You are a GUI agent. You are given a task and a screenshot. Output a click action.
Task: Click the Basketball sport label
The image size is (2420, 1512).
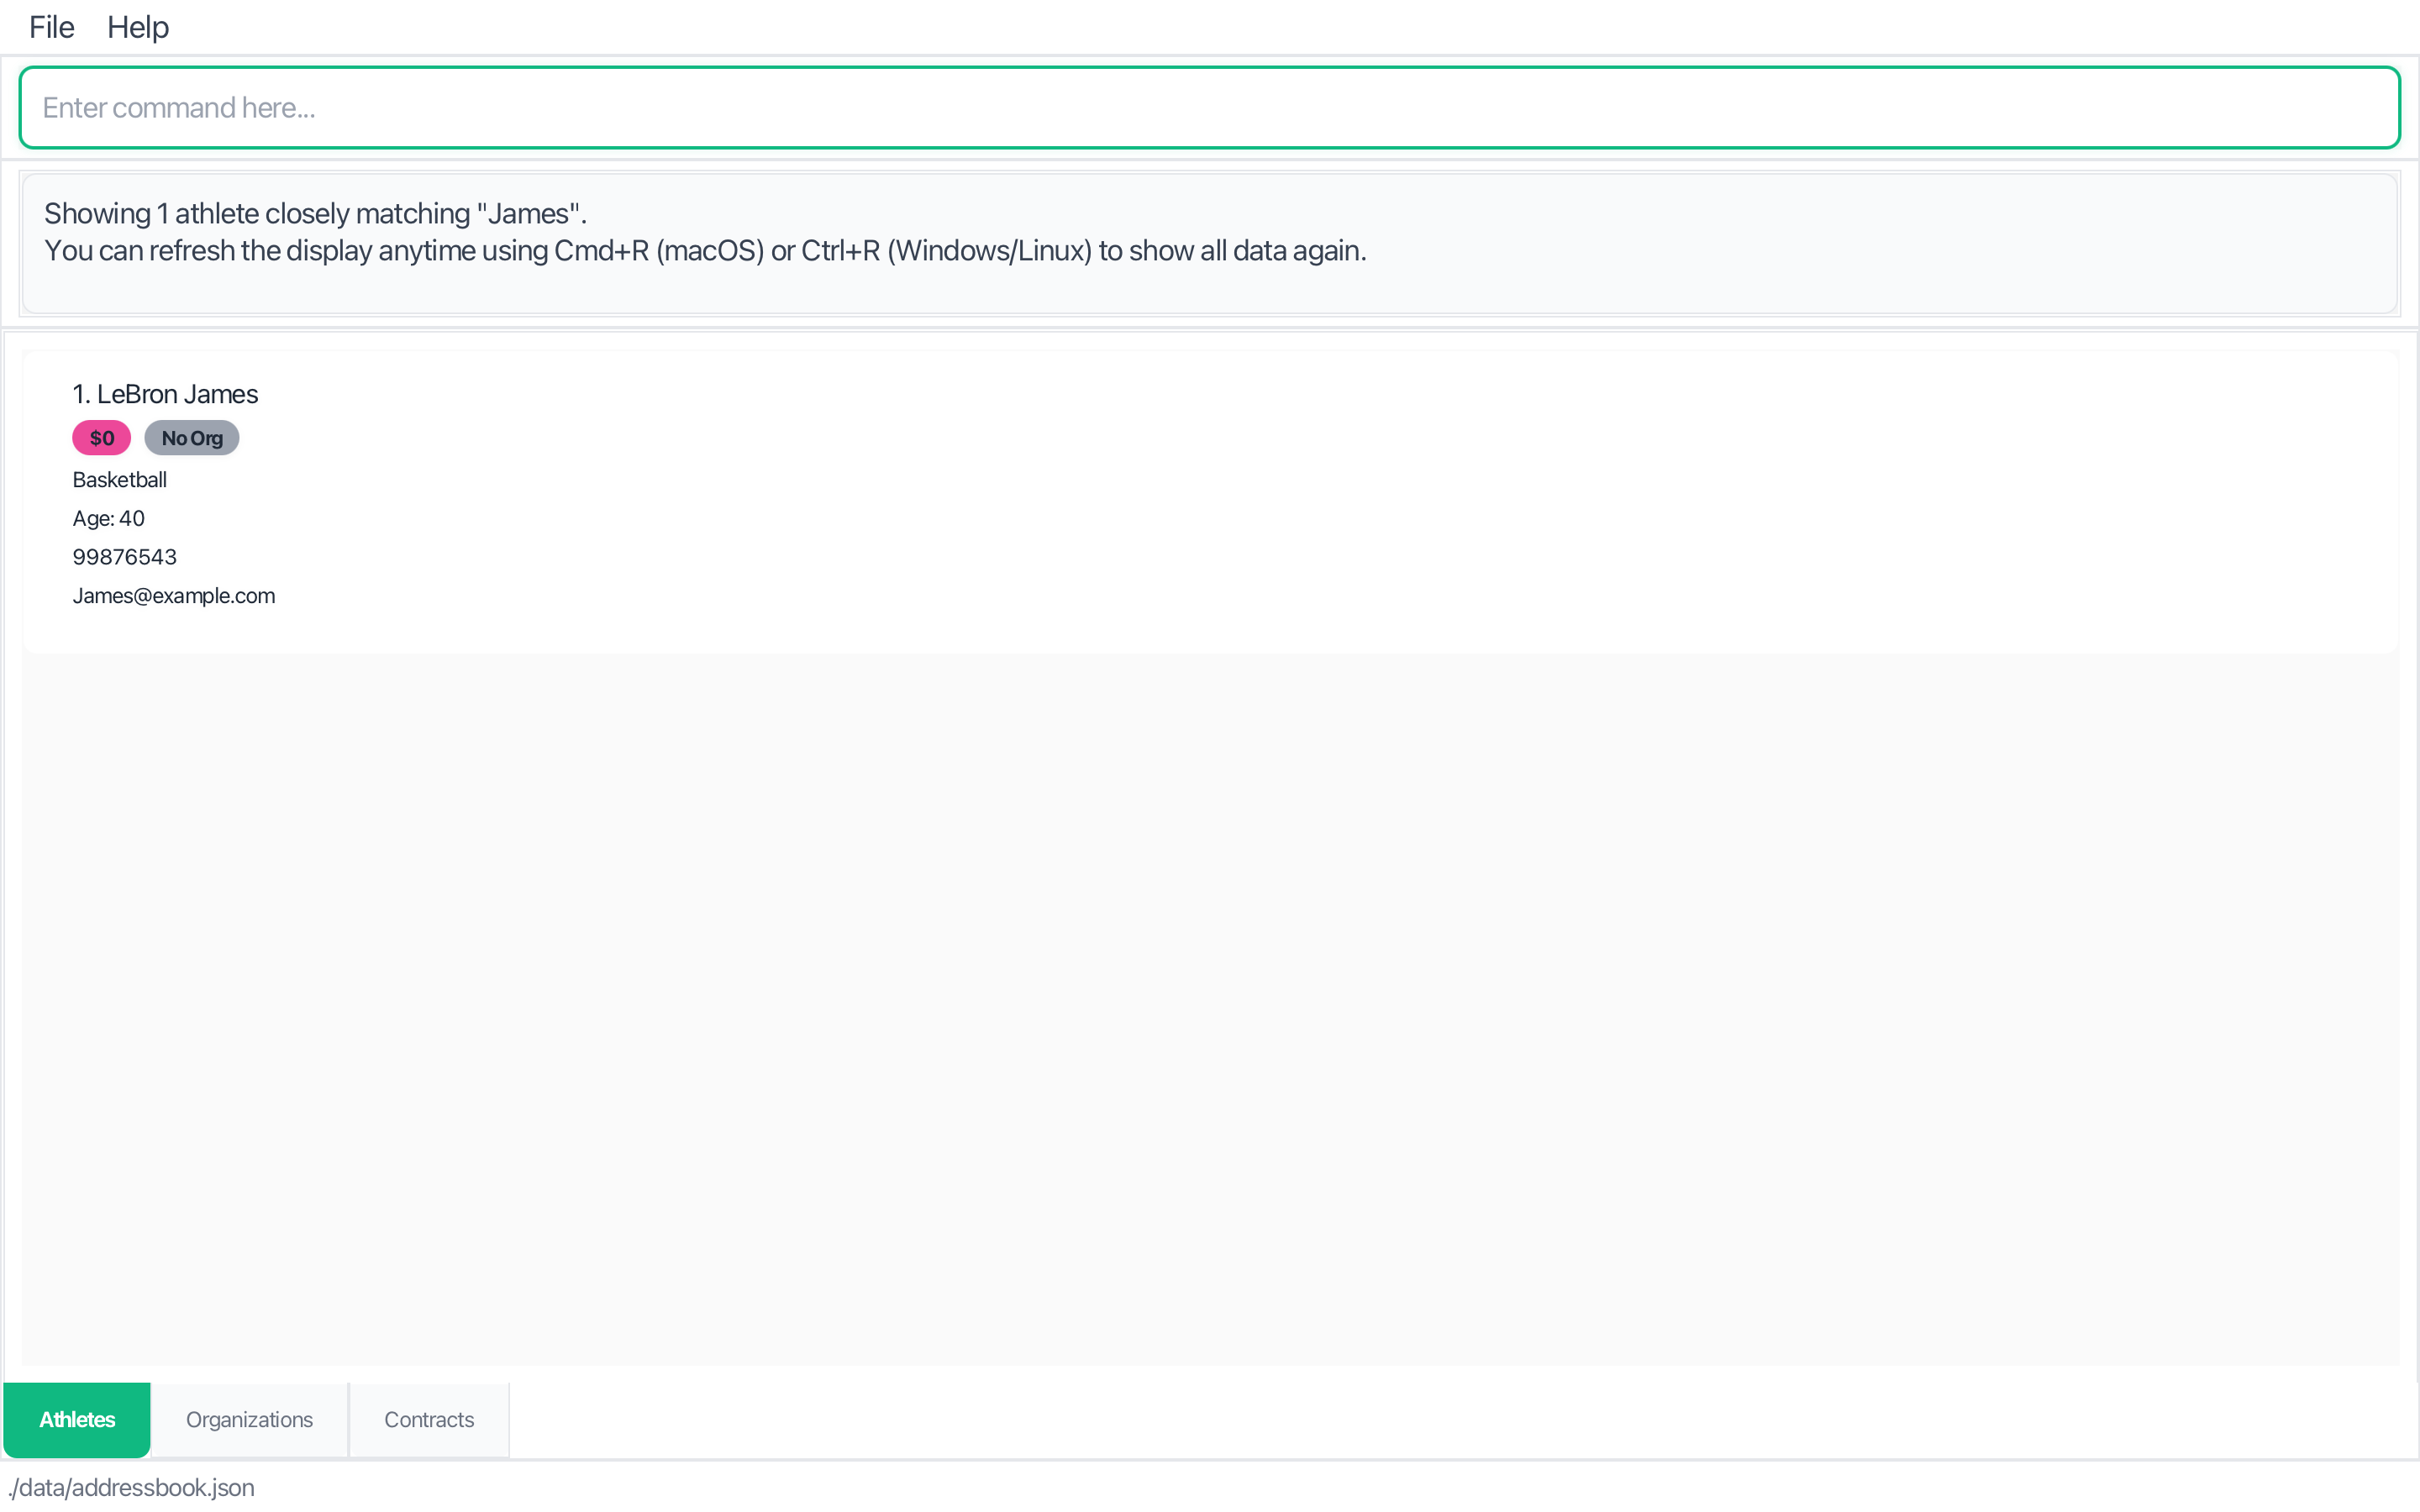[120, 480]
